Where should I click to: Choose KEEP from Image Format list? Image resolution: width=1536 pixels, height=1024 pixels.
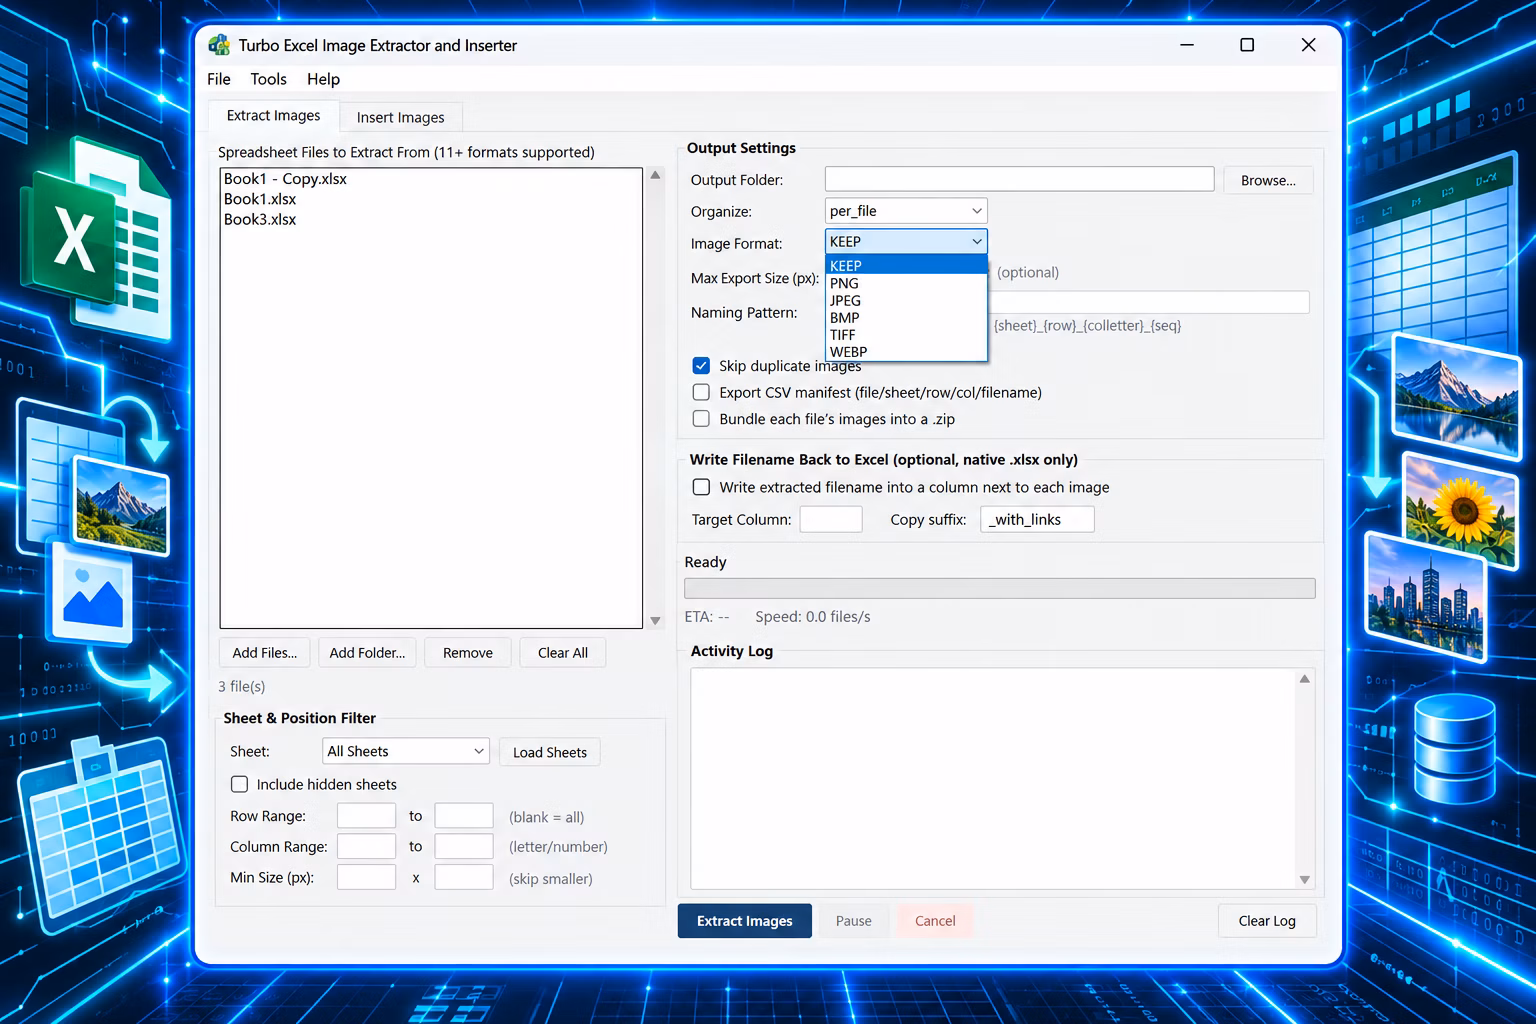pyautogui.click(x=906, y=265)
